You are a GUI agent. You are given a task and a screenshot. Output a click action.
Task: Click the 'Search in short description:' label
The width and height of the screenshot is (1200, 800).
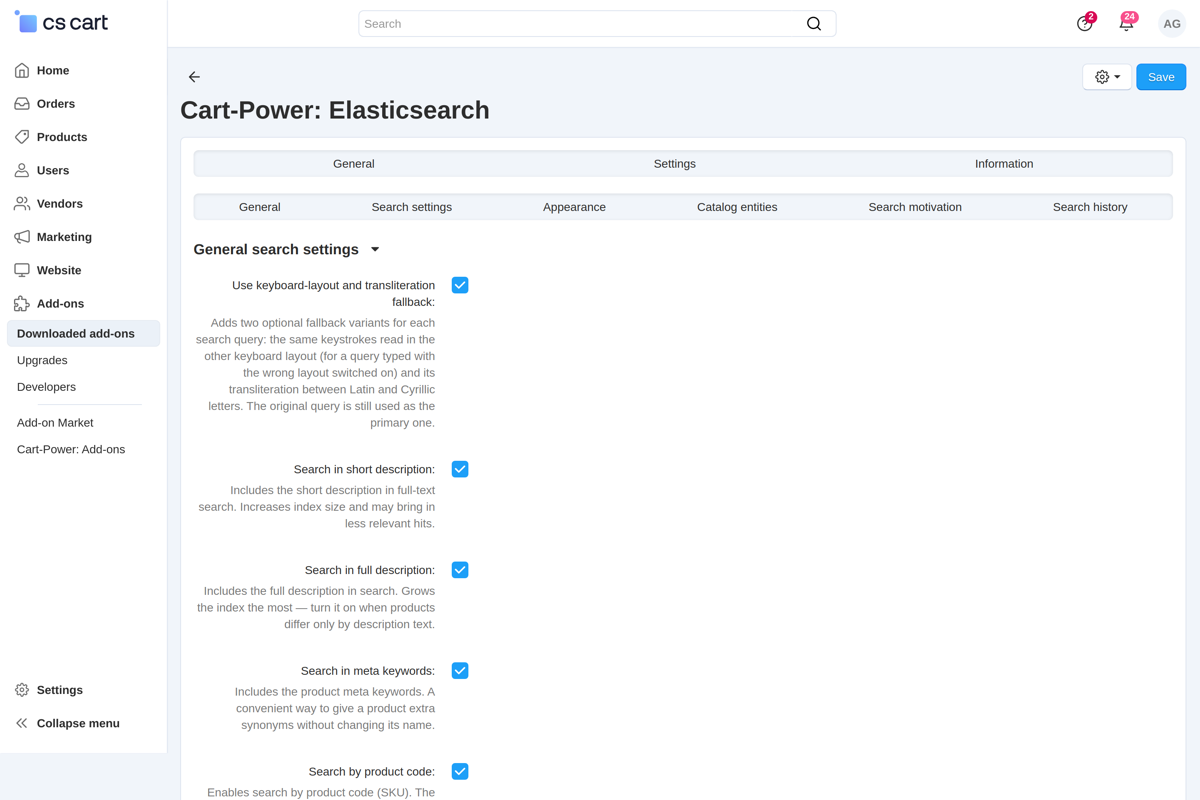point(364,469)
